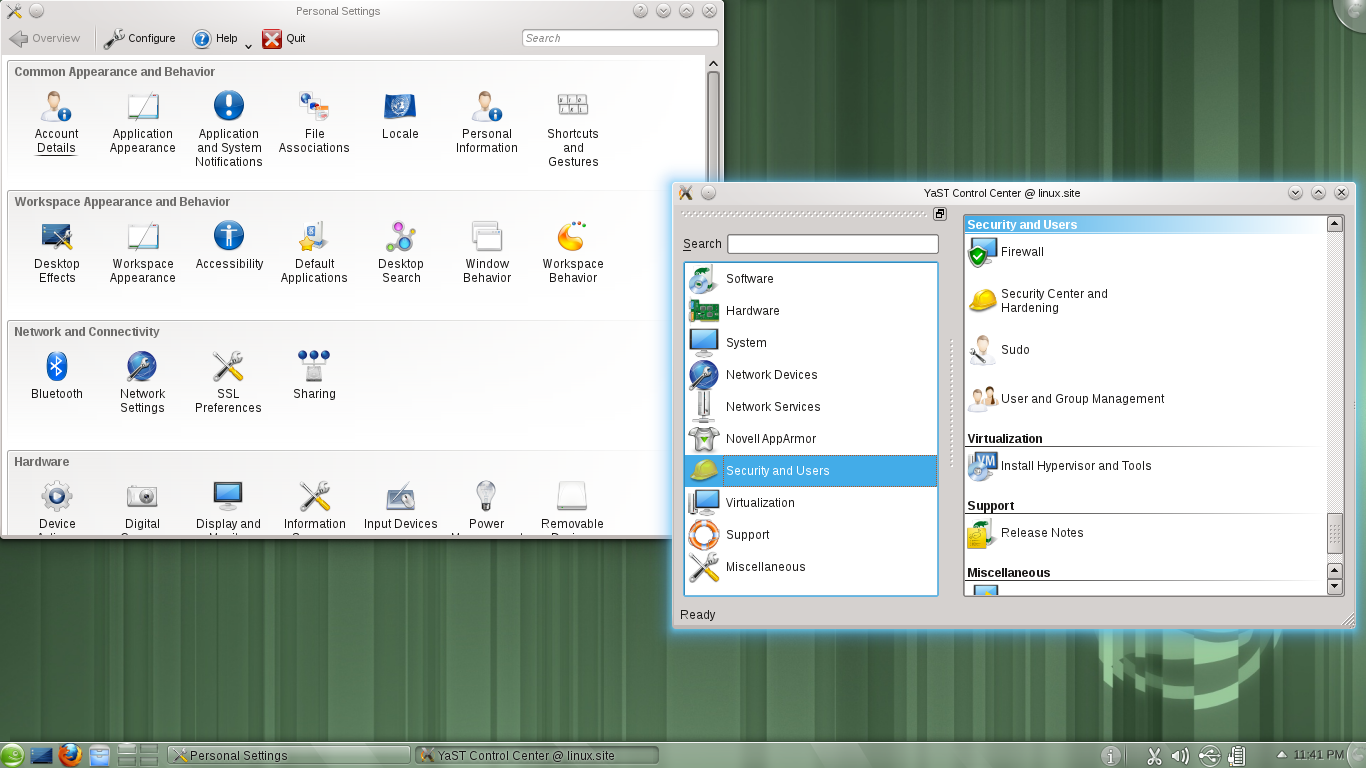Screen dimensions: 1366x768
Task: Launch Firewall module in YaST
Action: pyautogui.click(x=1007, y=252)
